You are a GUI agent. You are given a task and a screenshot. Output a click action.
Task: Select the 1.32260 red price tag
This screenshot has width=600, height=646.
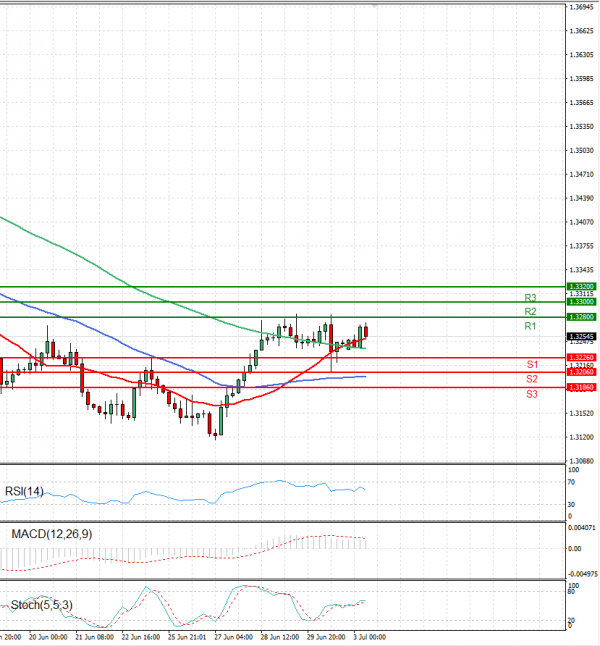pos(579,357)
